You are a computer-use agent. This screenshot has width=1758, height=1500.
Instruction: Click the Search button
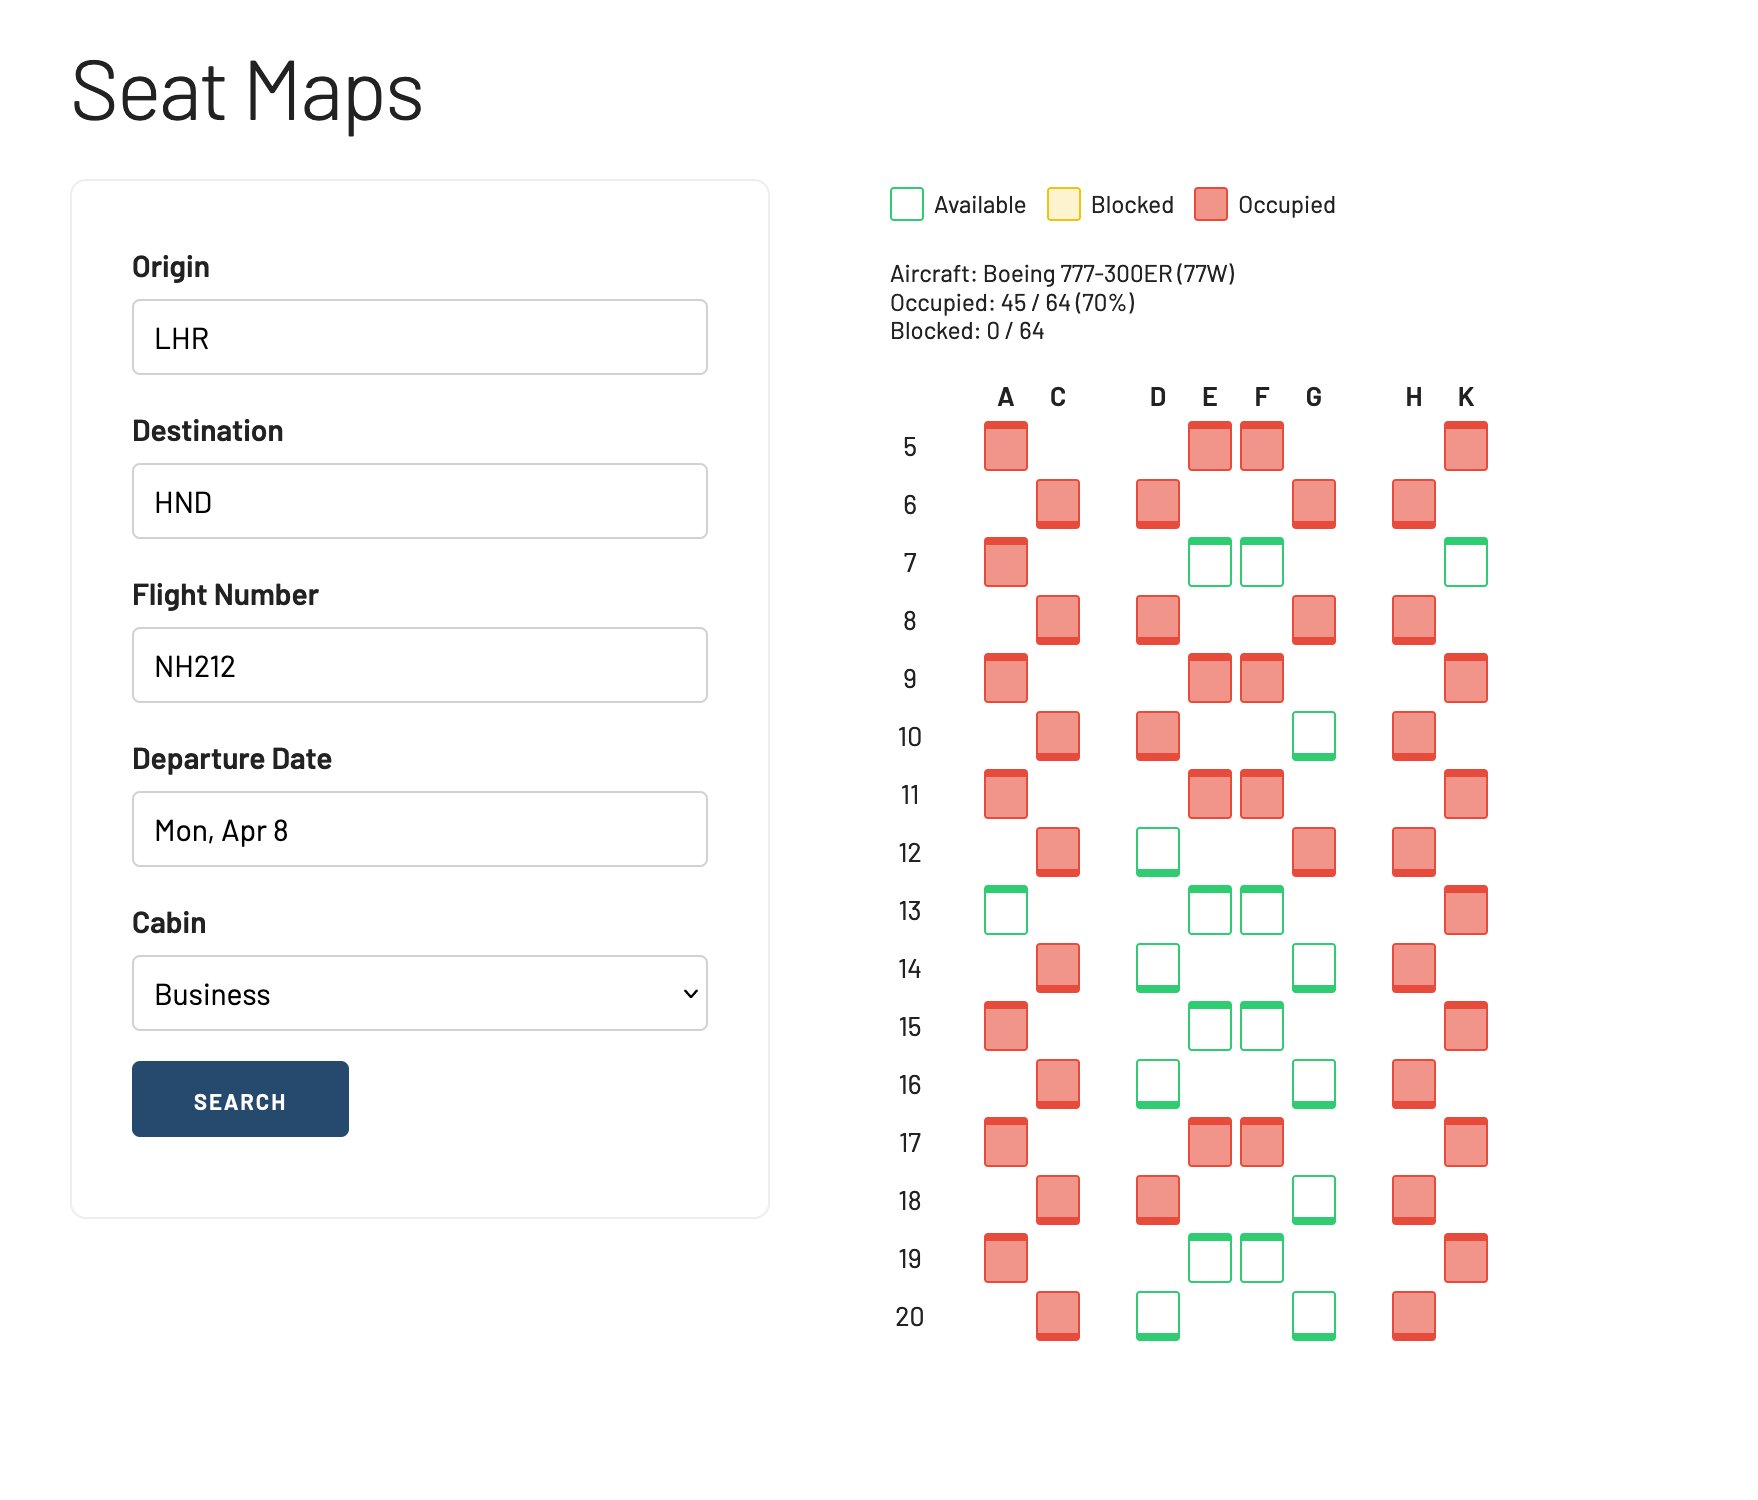tap(239, 1099)
